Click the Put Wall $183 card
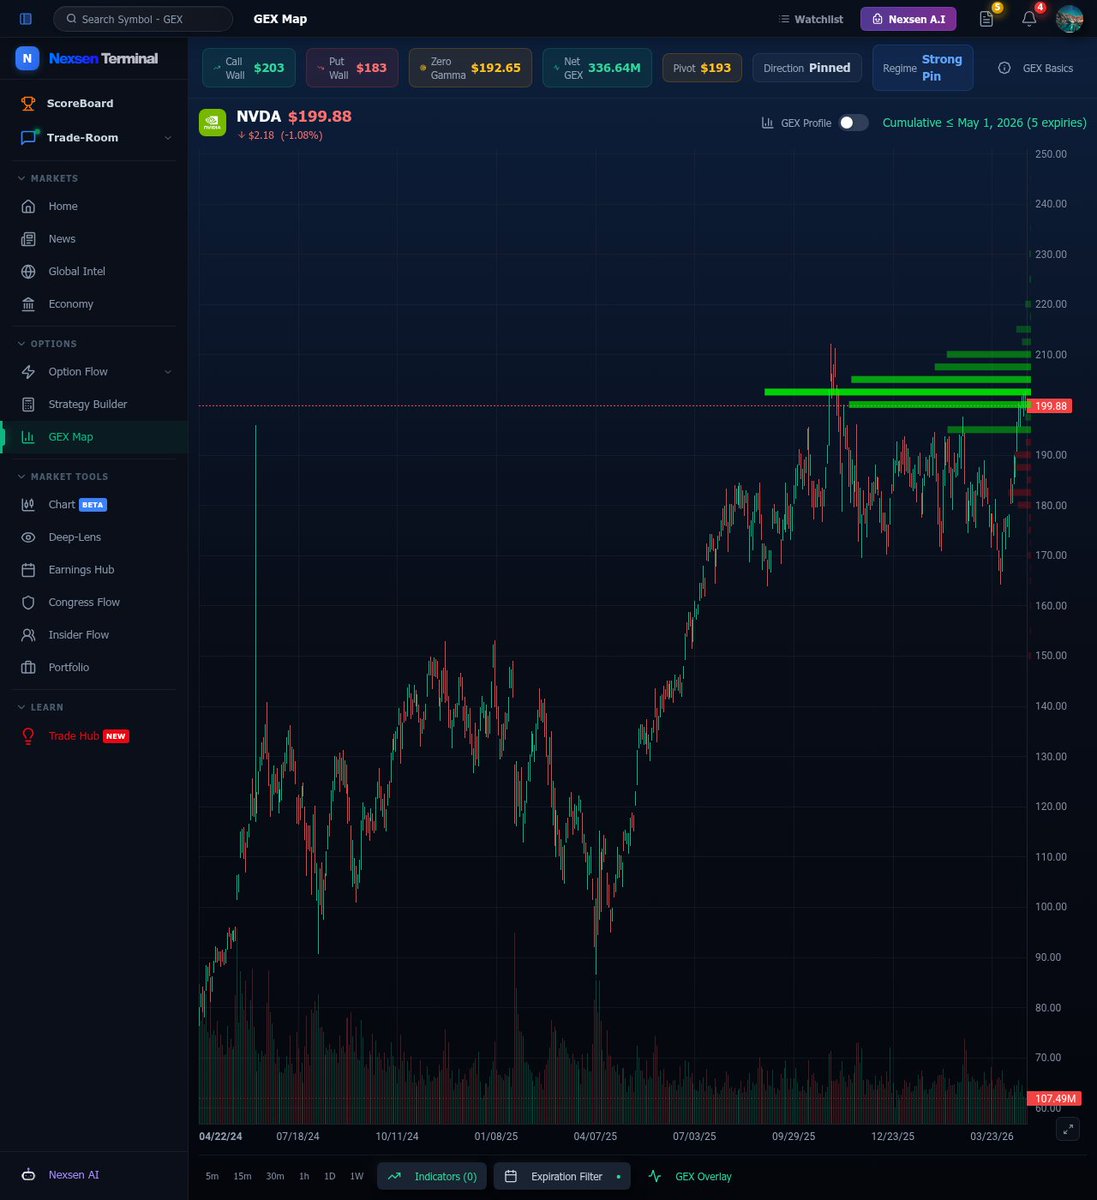Screen dimensions: 1097x1200 [x=352, y=68]
